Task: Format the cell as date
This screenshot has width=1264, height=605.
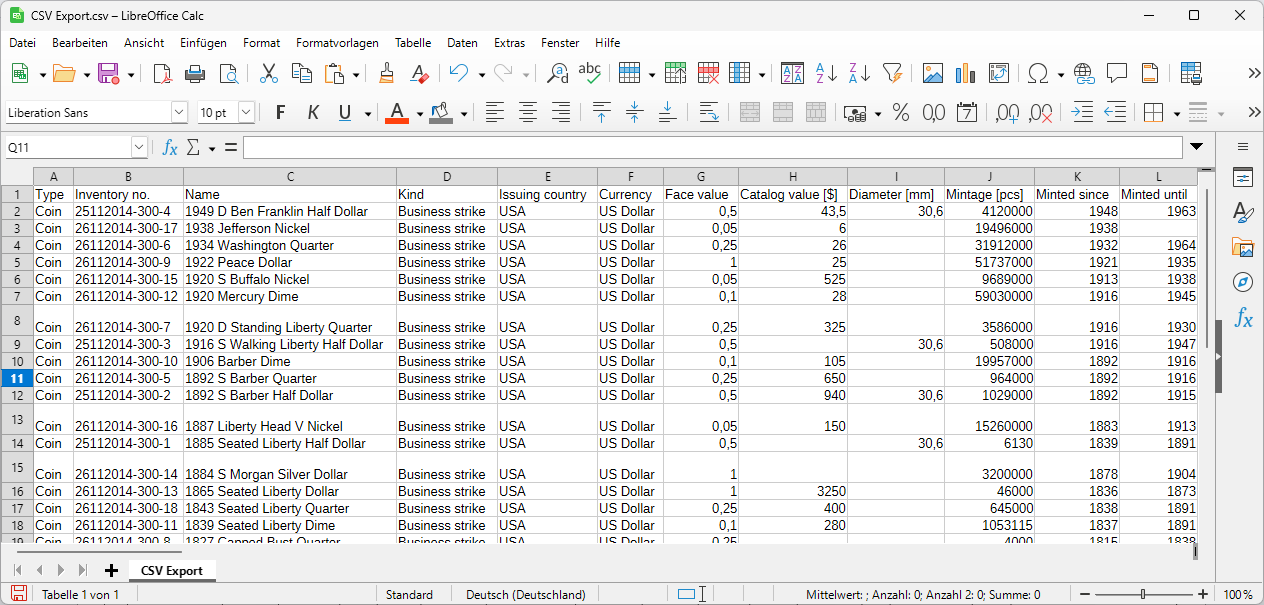Action: (967, 113)
